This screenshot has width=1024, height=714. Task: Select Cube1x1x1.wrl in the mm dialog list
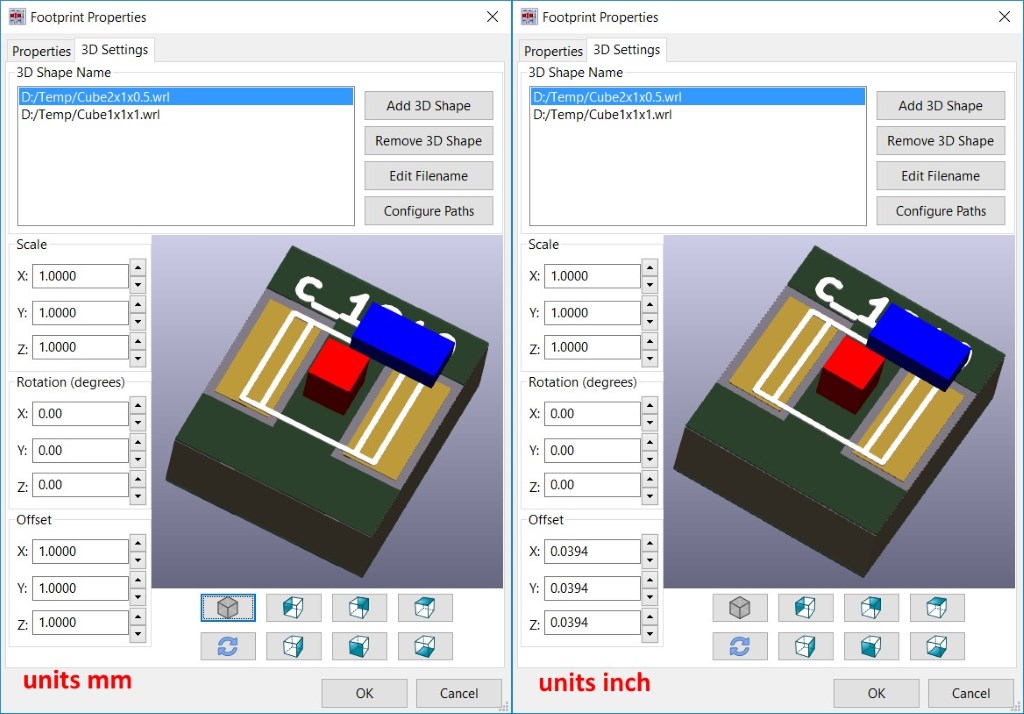[91, 115]
